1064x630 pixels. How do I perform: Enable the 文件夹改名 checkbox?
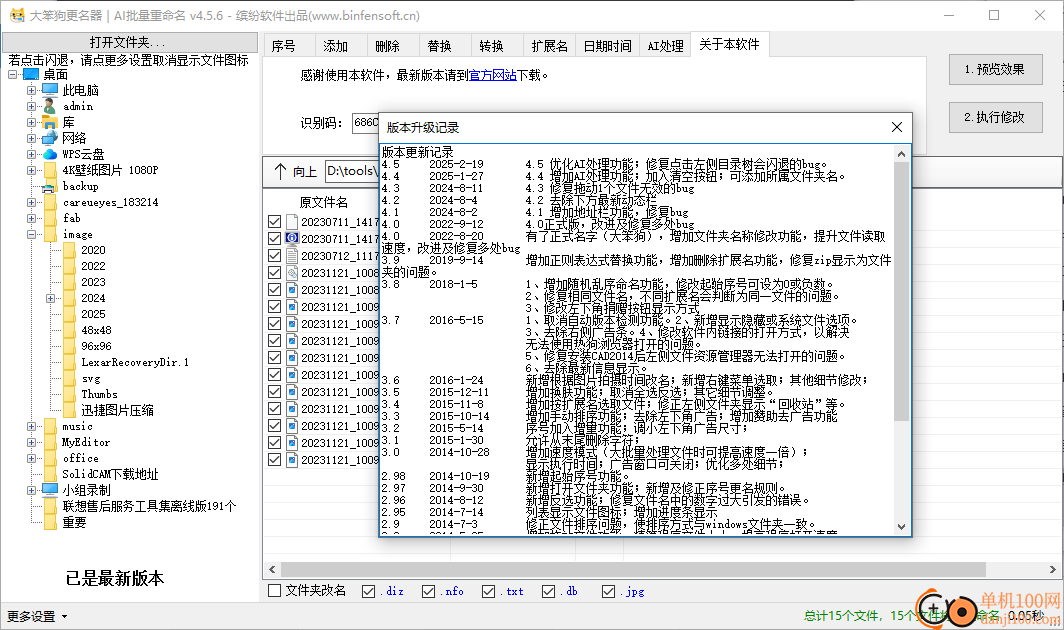point(275,591)
